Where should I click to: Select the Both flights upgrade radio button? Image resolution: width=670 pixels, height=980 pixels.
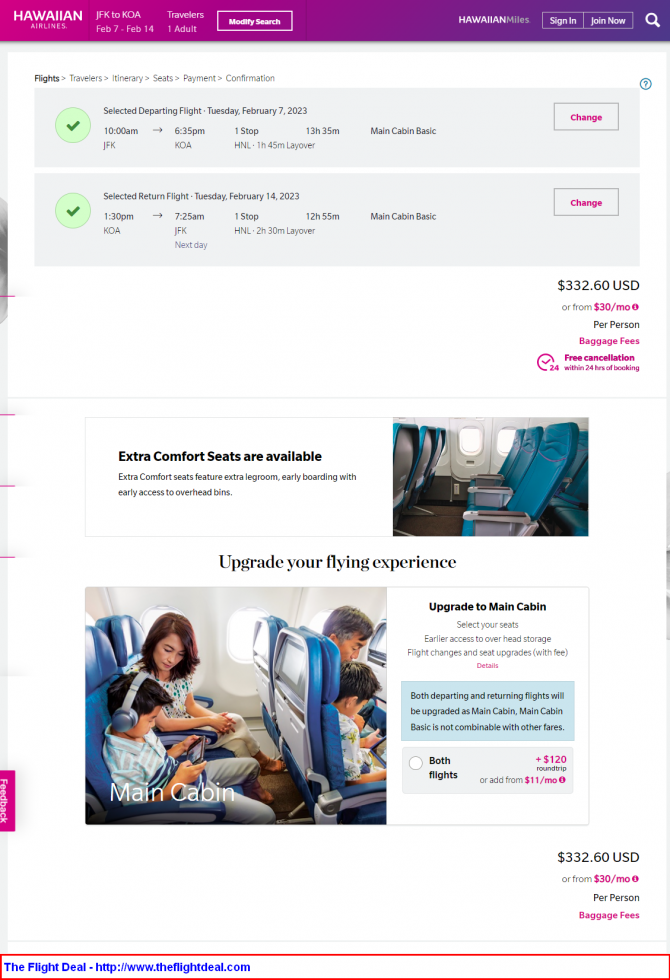(x=416, y=762)
